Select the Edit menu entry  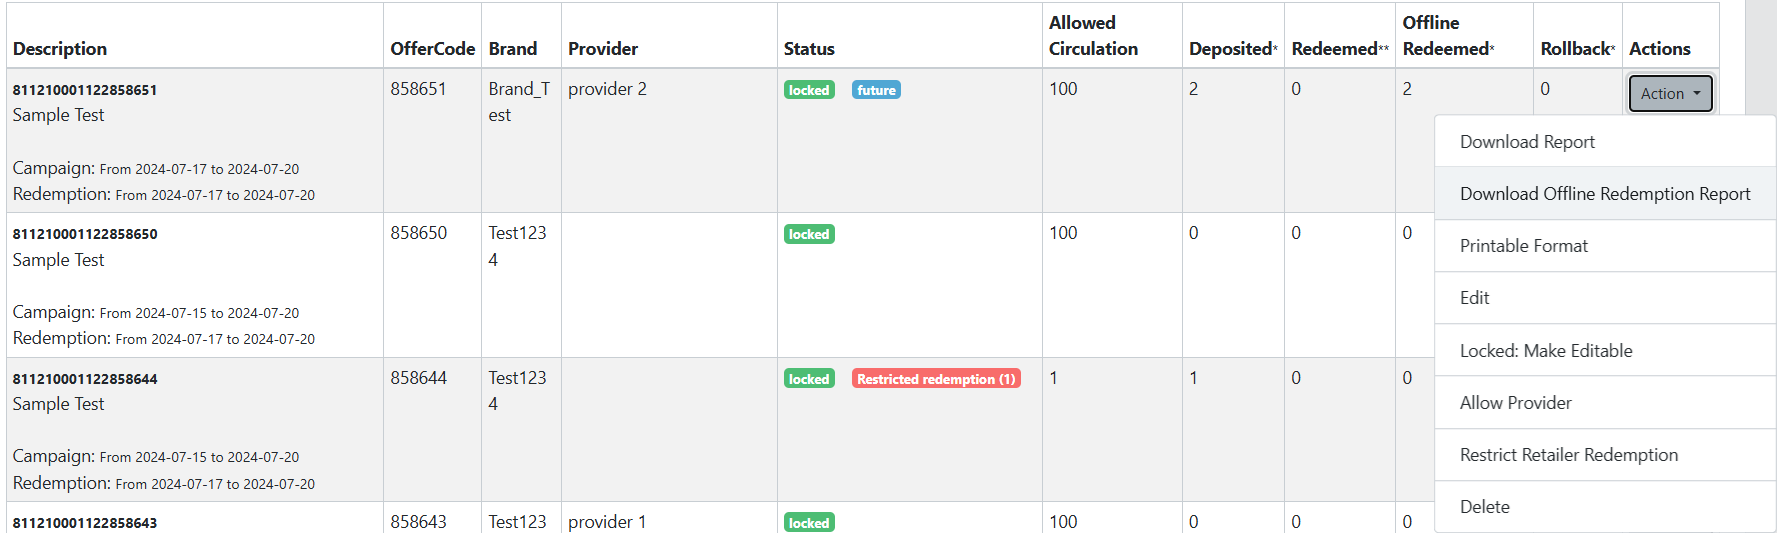tap(1474, 298)
